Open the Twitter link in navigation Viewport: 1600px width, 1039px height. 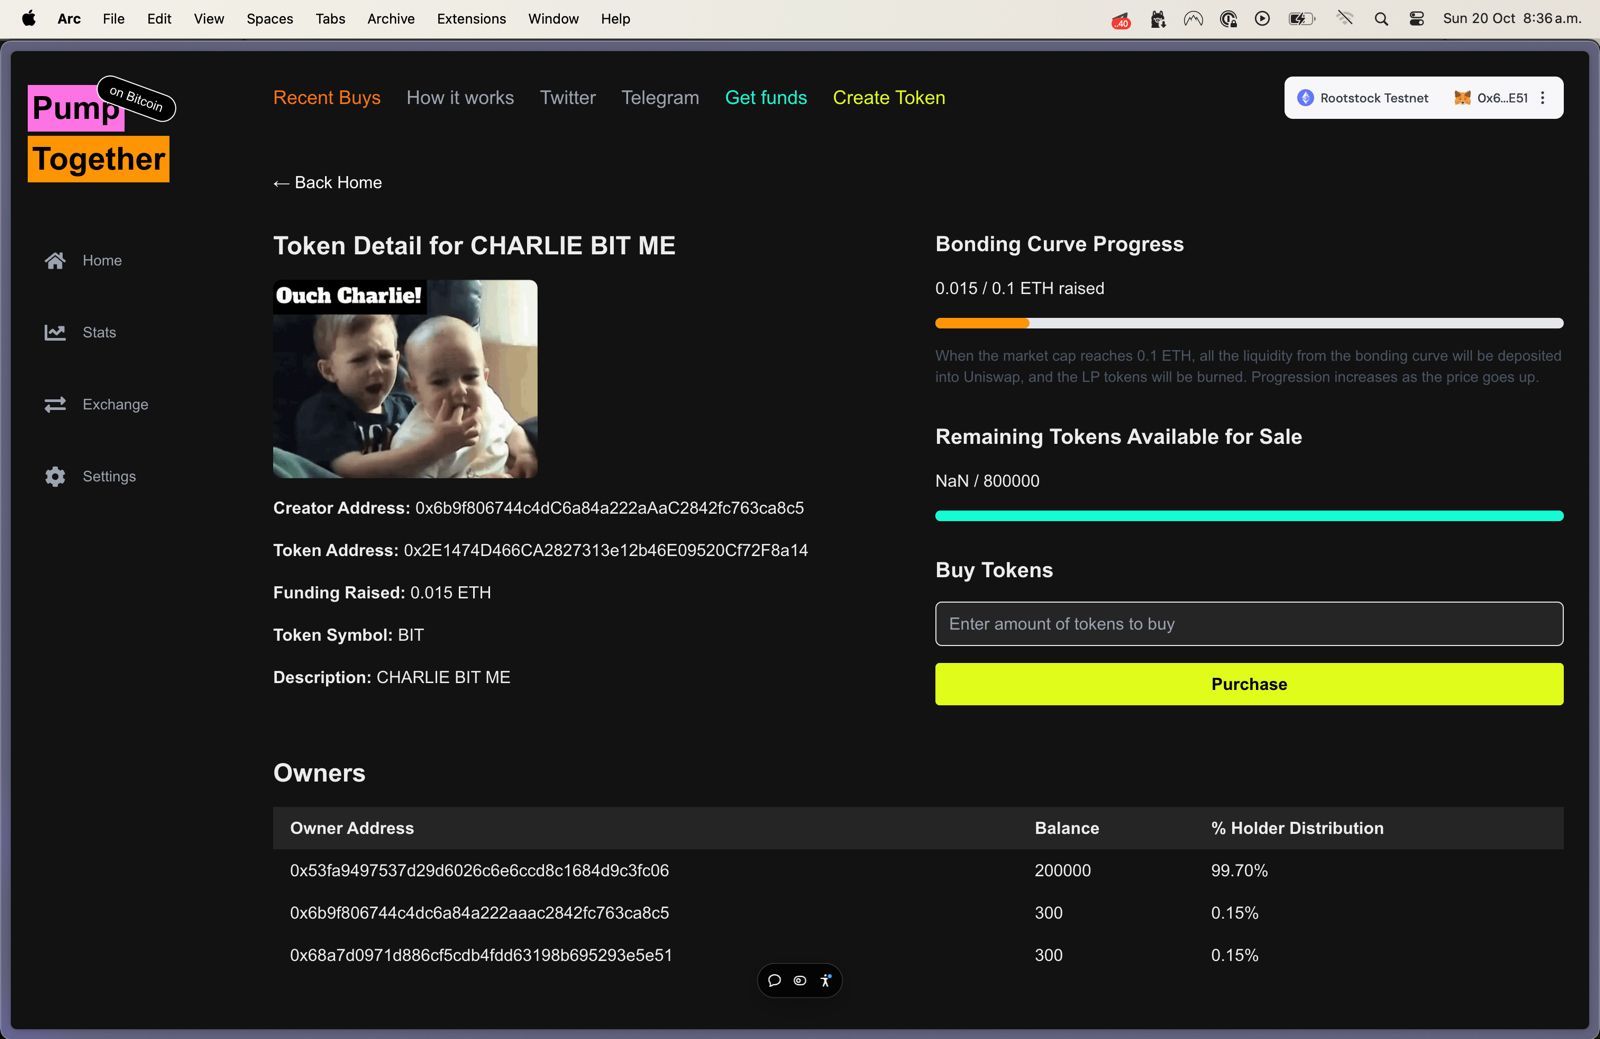568,97
